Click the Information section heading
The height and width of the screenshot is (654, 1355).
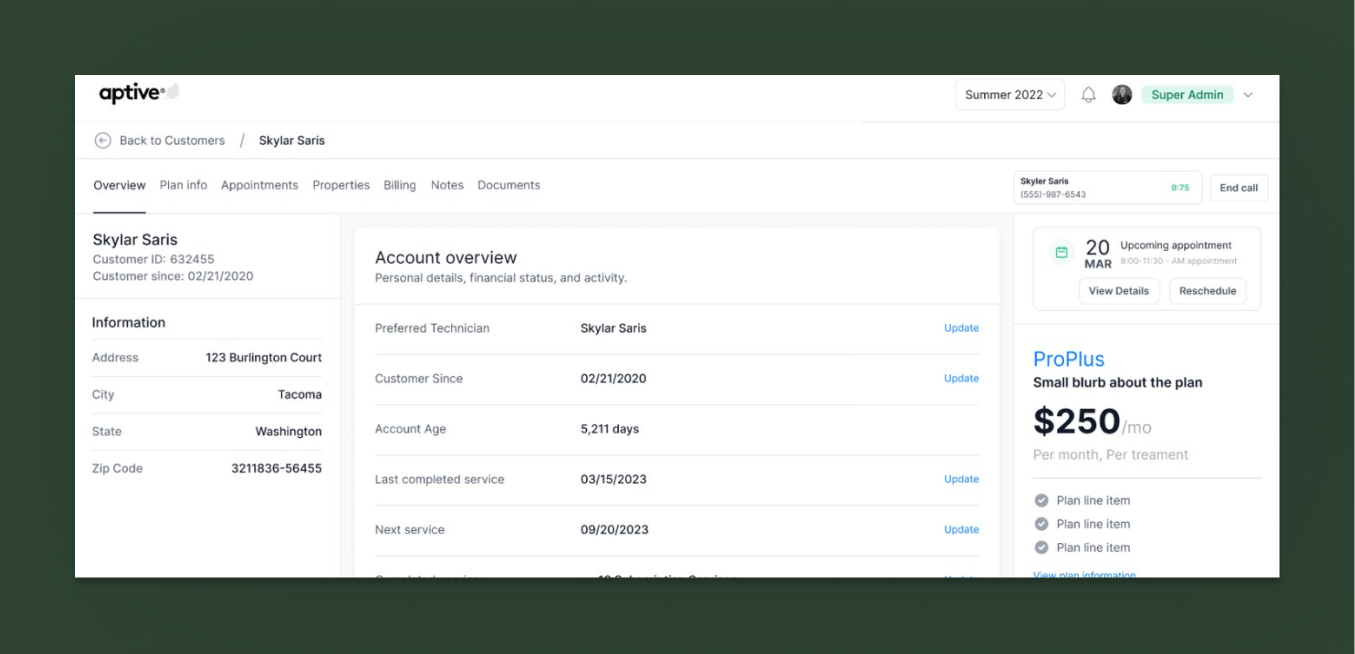(129, 322)
